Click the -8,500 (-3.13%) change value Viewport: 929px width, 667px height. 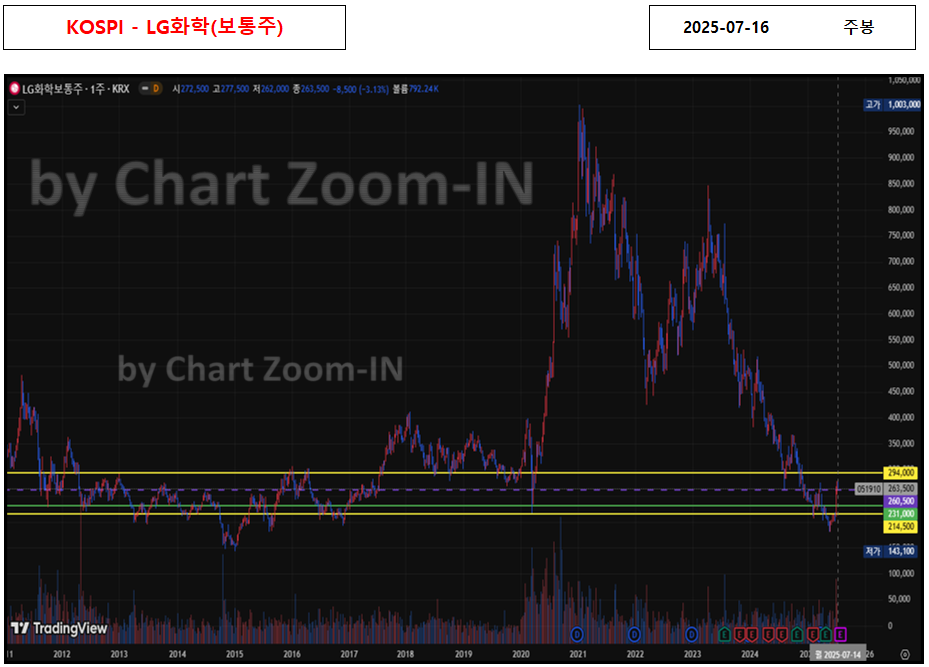click(360, 89)
